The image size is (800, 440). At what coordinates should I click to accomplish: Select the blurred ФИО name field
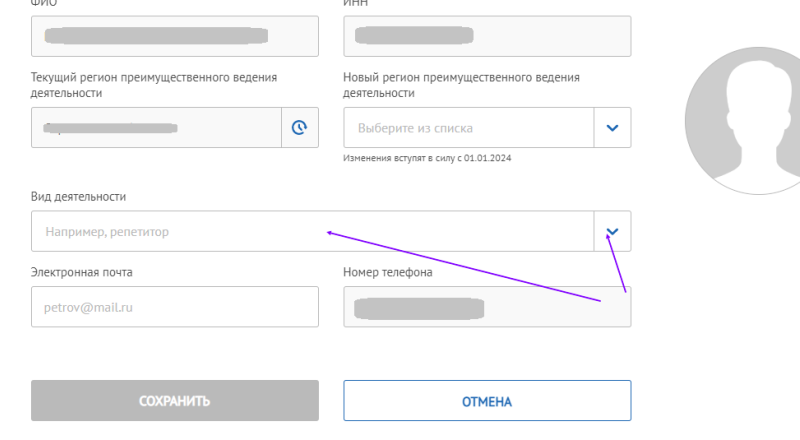point(175,36)
